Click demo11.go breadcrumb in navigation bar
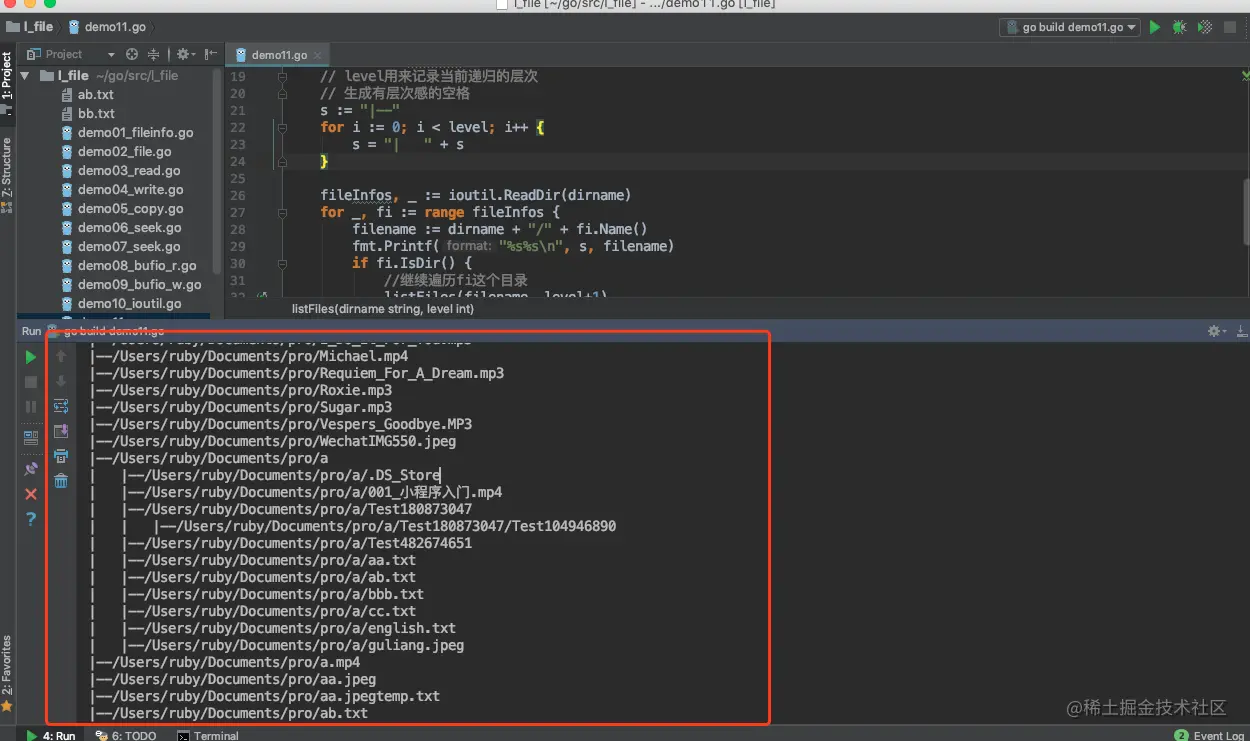 [x=108, y=27]
